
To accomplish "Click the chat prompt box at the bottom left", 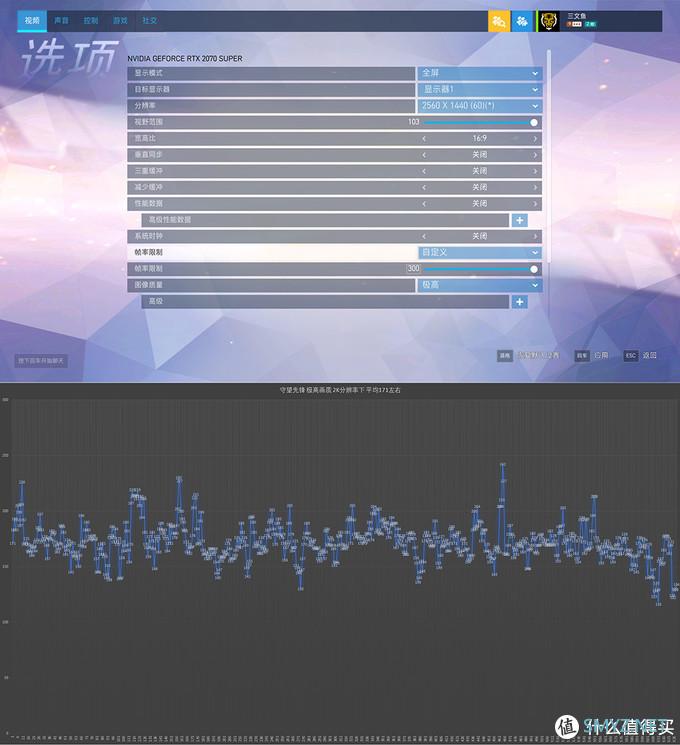I will (41, 361).
